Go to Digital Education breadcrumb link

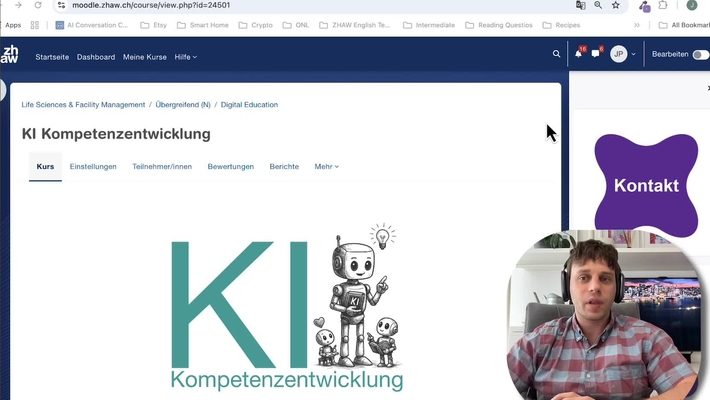coord(249,105)
